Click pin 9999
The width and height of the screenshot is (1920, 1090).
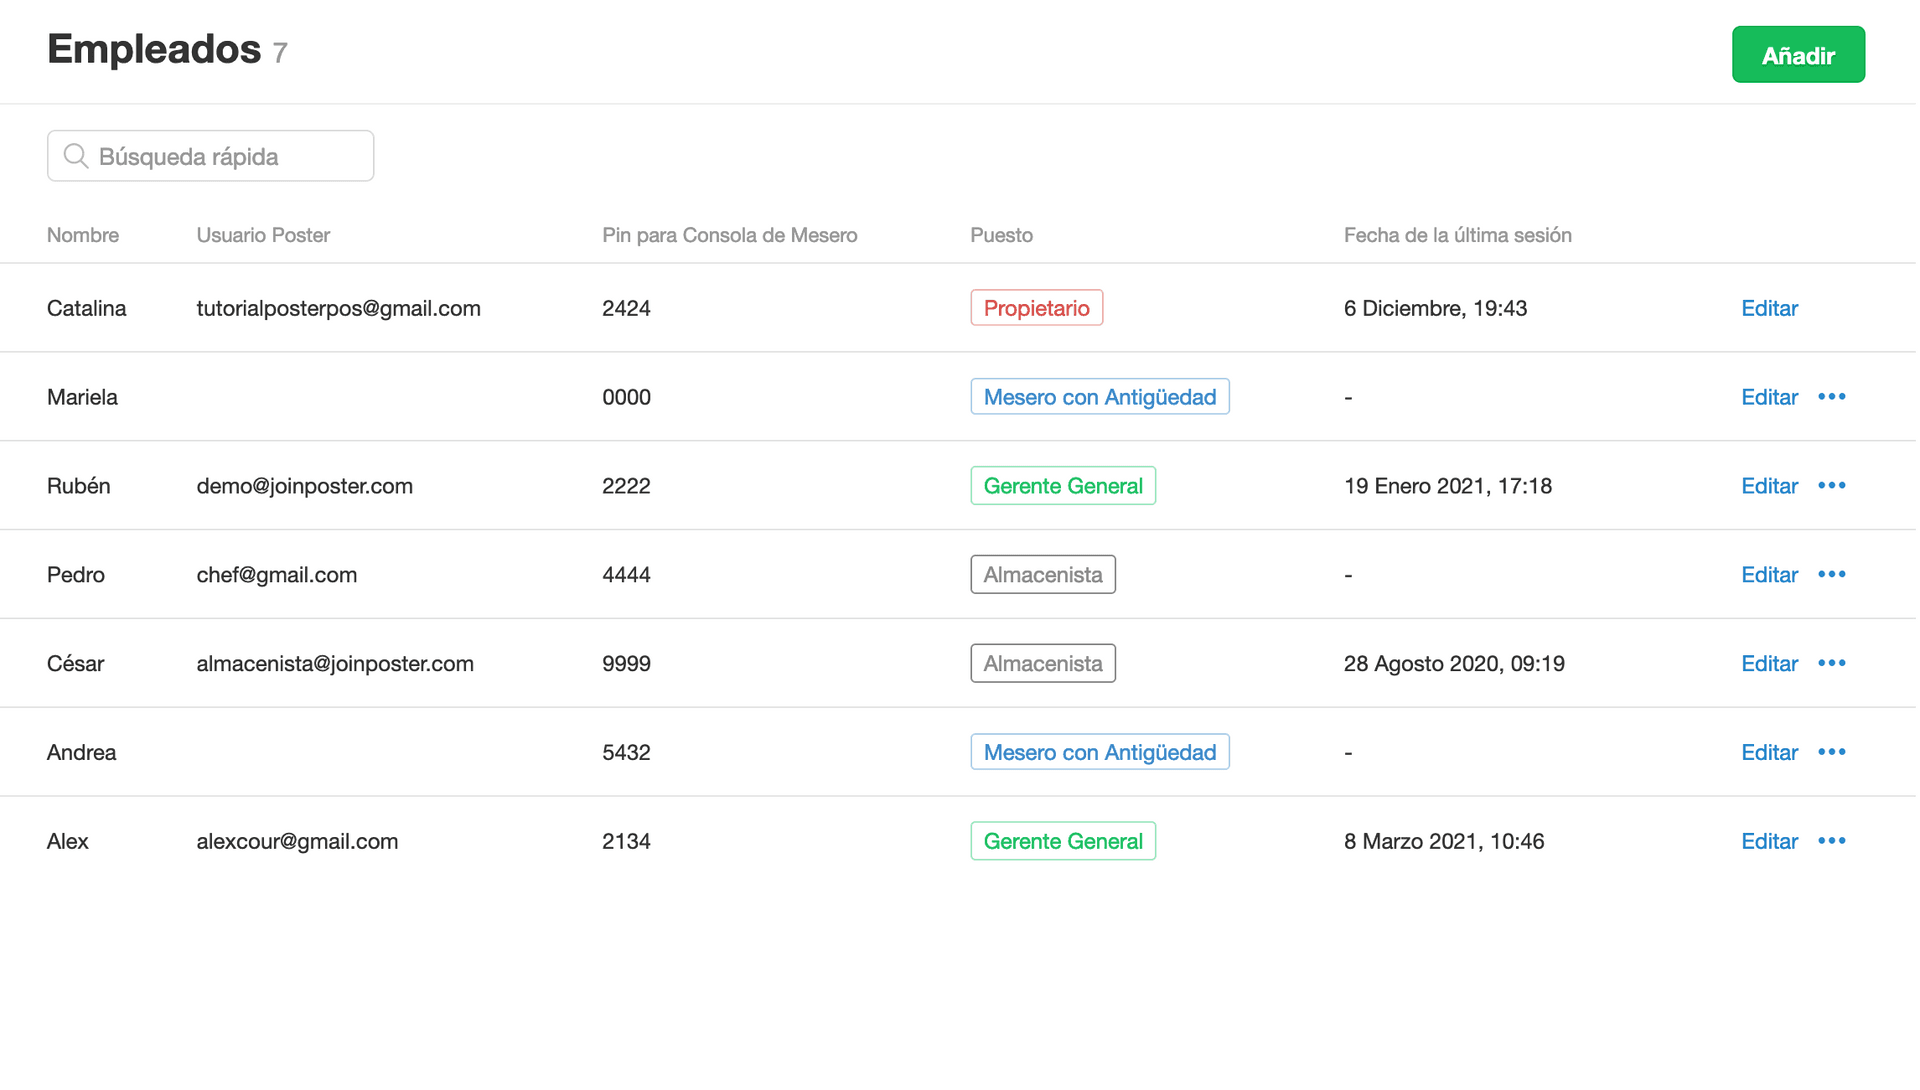[626, 664]
